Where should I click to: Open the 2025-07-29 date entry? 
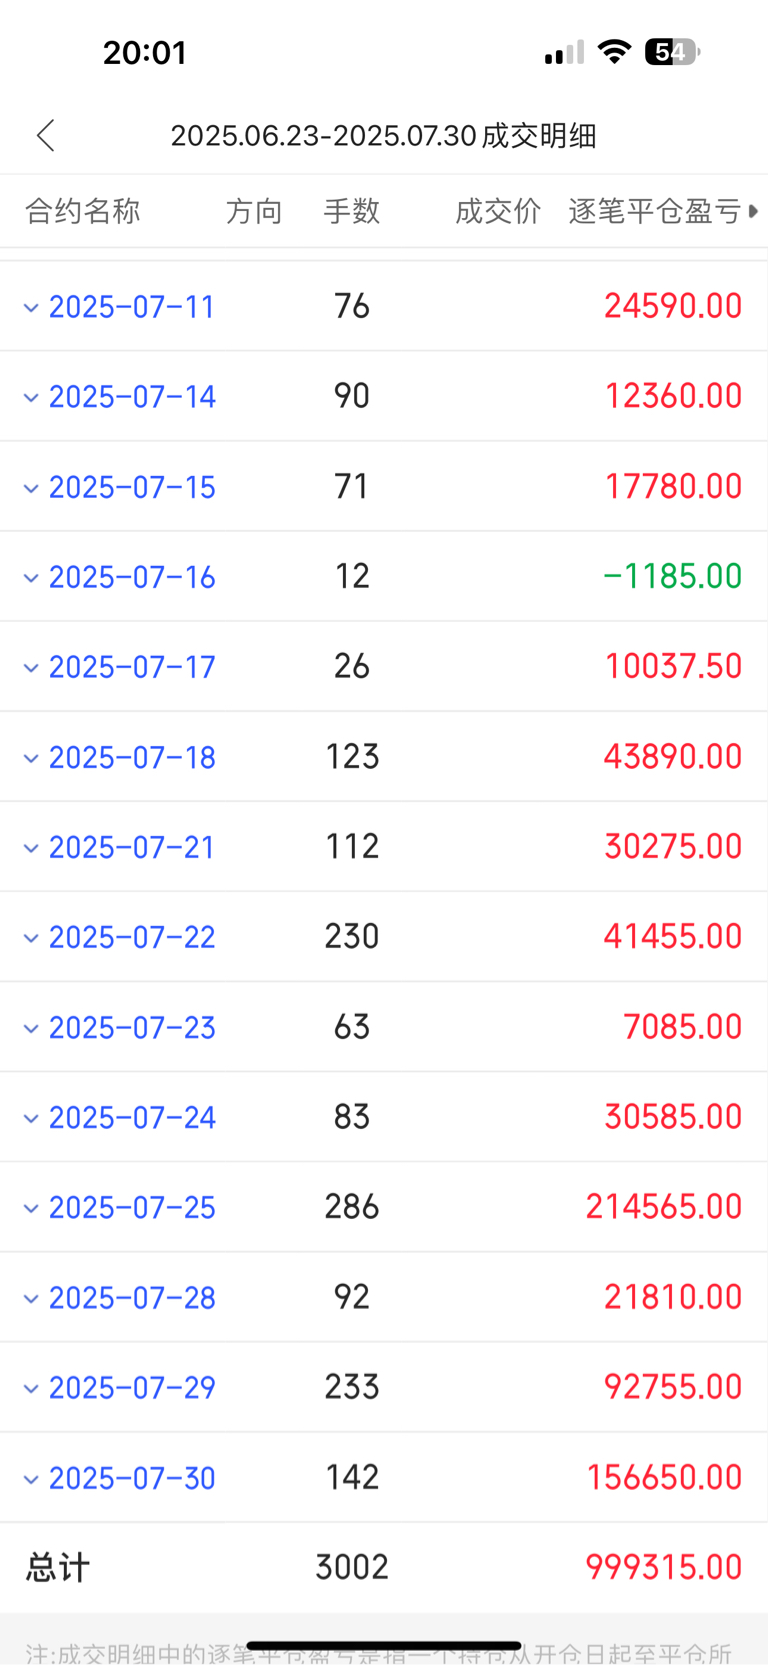click(x=132, y=1388)
